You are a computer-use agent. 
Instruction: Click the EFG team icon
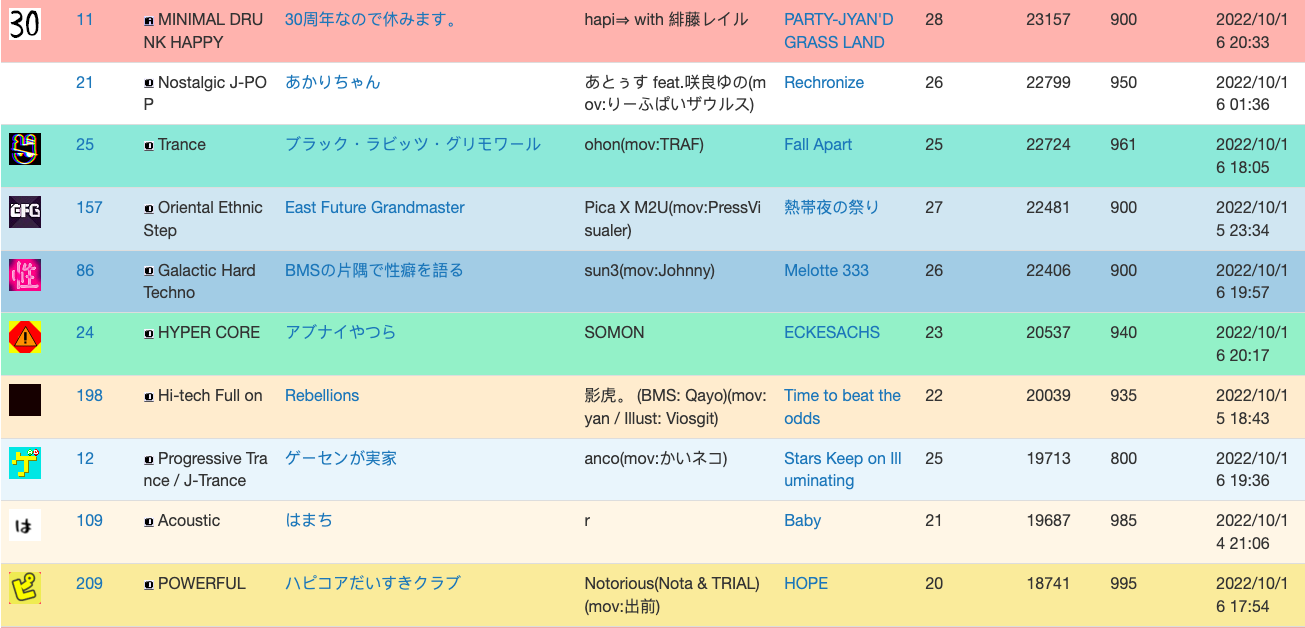click(x=25, y=212)
